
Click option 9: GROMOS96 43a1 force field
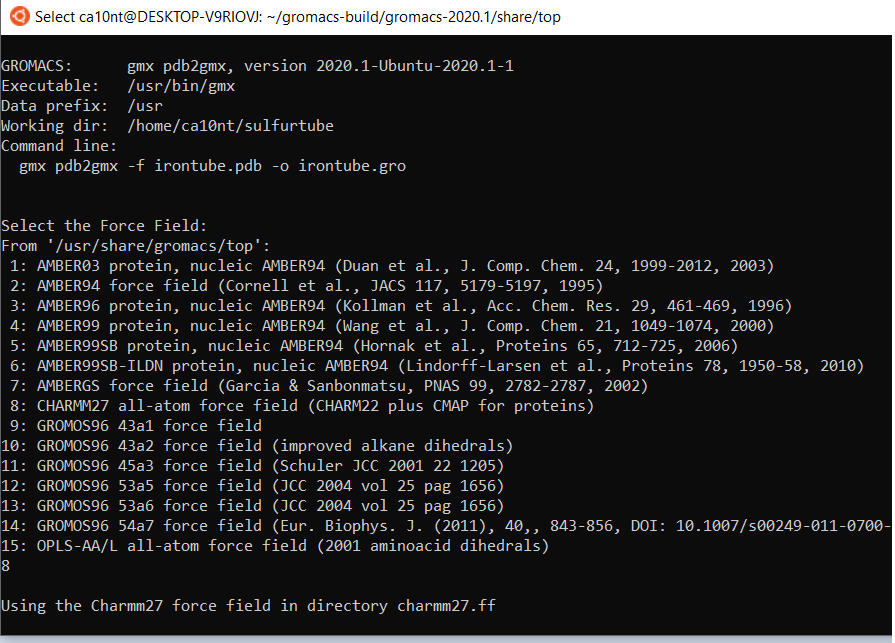tap(136, 426)
